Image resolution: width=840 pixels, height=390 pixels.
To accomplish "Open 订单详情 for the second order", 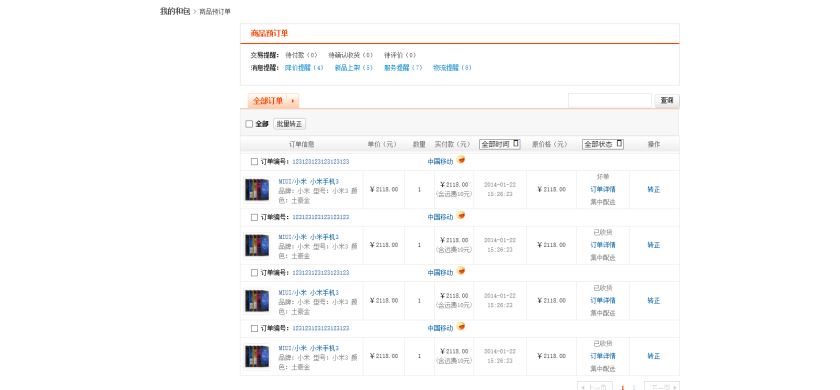I will pyautogui.click(x=603, y=245).
